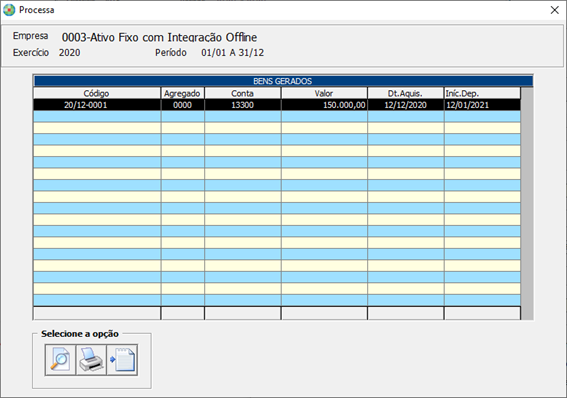Viewport: 567px width, 398px height.
Task: Export the list to a file
Action: point(122,360)
